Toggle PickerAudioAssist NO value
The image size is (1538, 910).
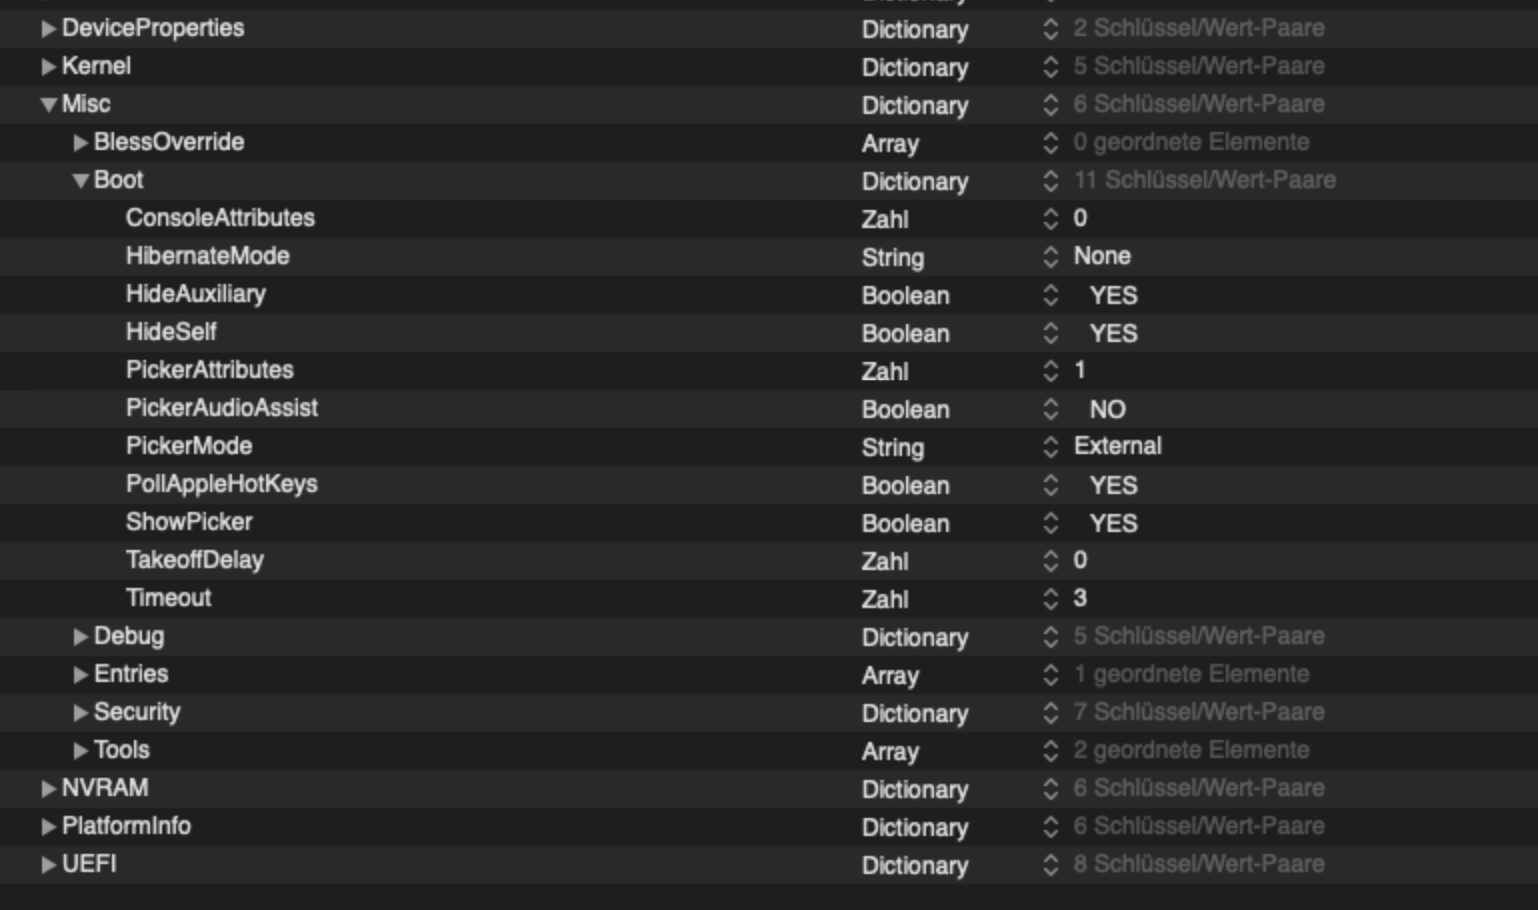tap(1107, 409)
